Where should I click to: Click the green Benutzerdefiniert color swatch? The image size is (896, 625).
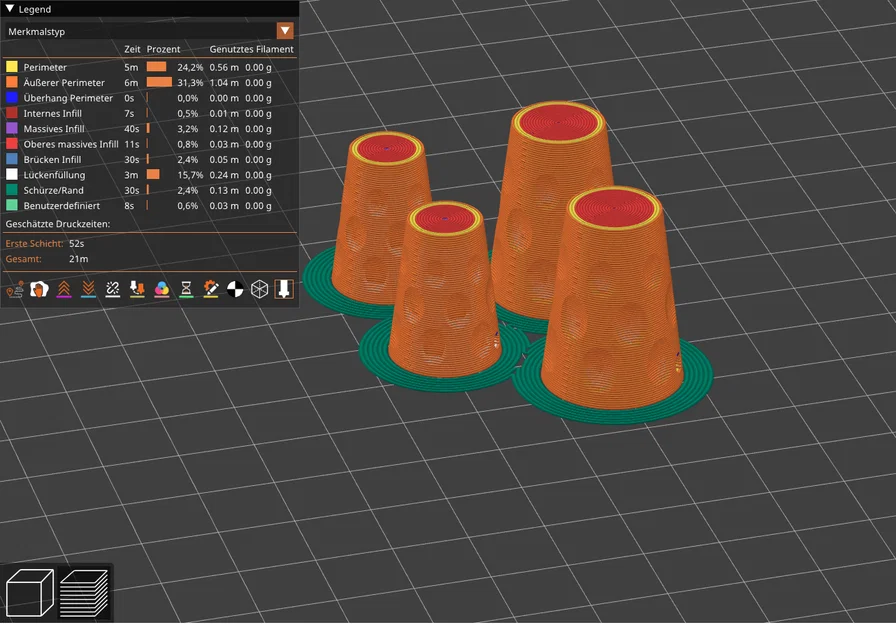click(11, 205)
